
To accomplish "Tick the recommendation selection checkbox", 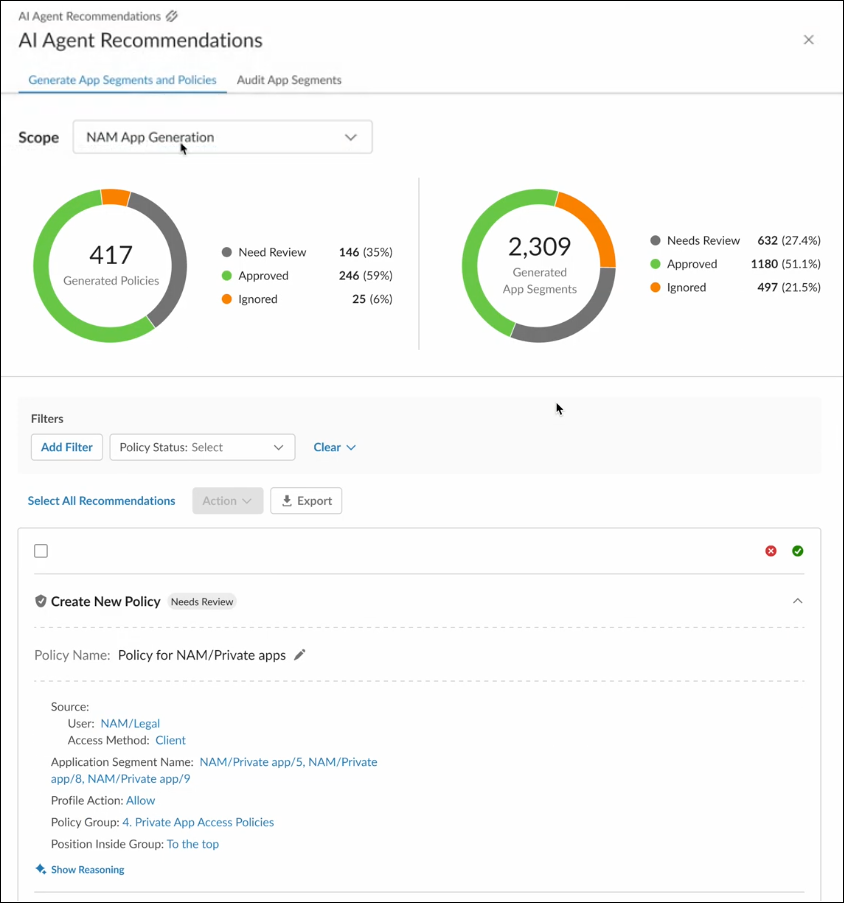I will pyautogui.click(x=41, y=551).
